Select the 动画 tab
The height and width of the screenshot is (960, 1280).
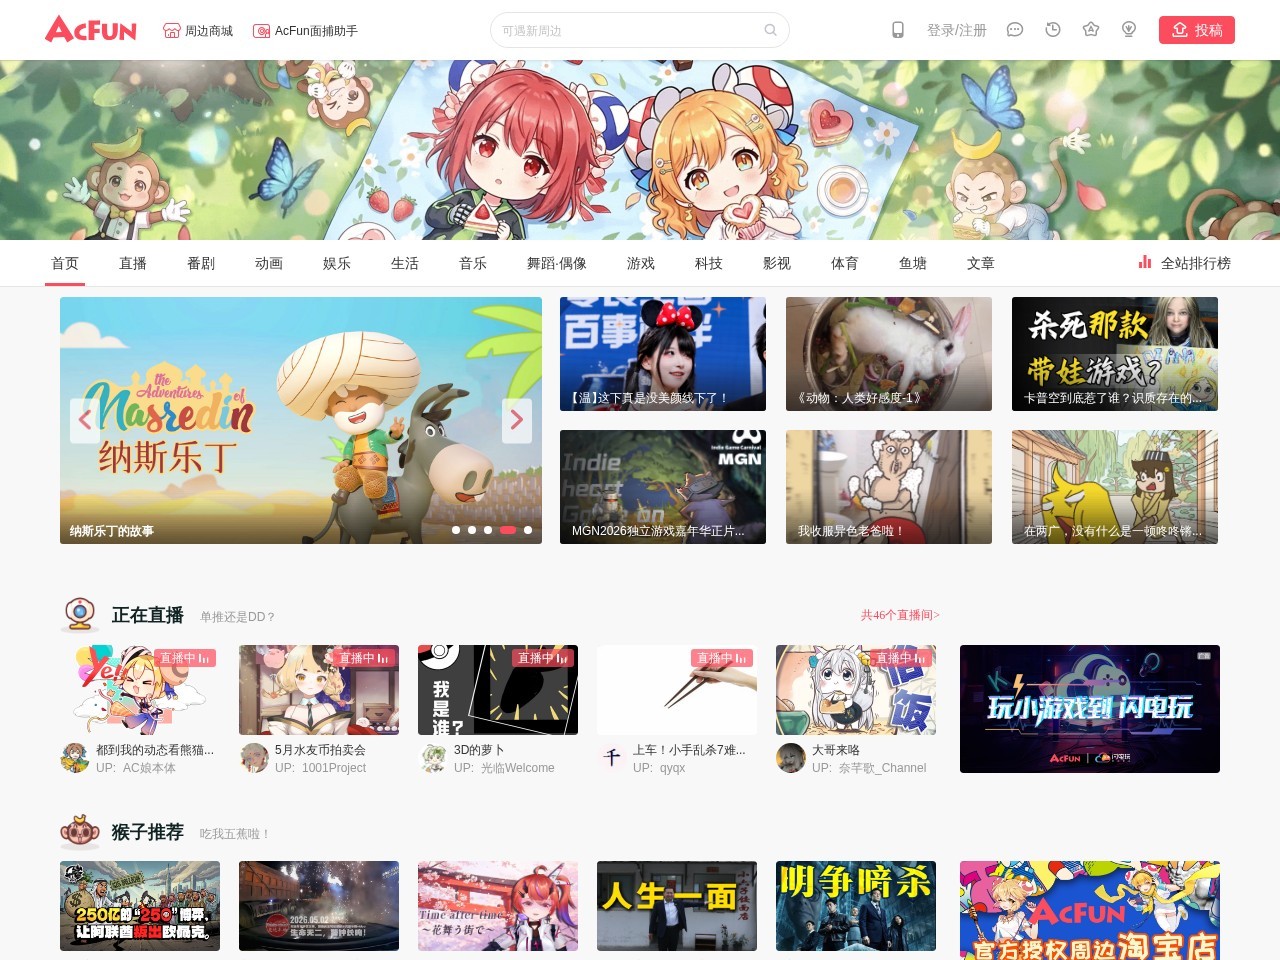tap(269, 263)
